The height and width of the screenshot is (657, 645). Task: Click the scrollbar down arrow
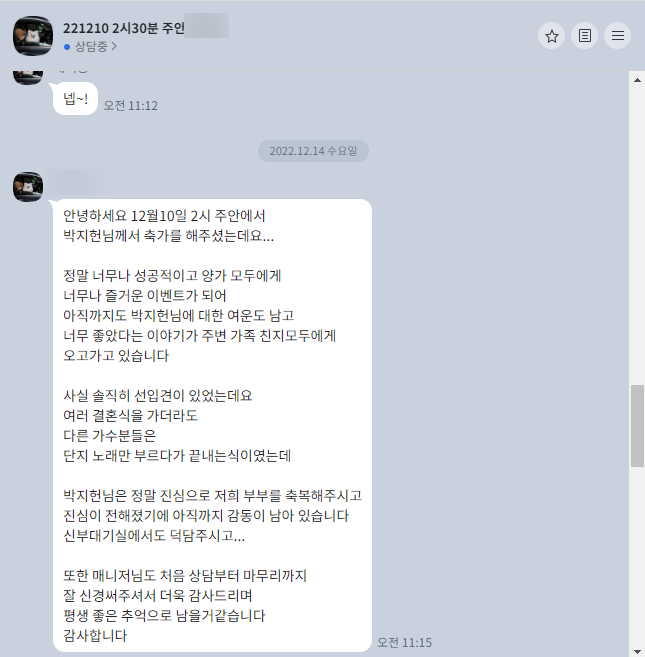pyautogui.click(x=637, y=651)
